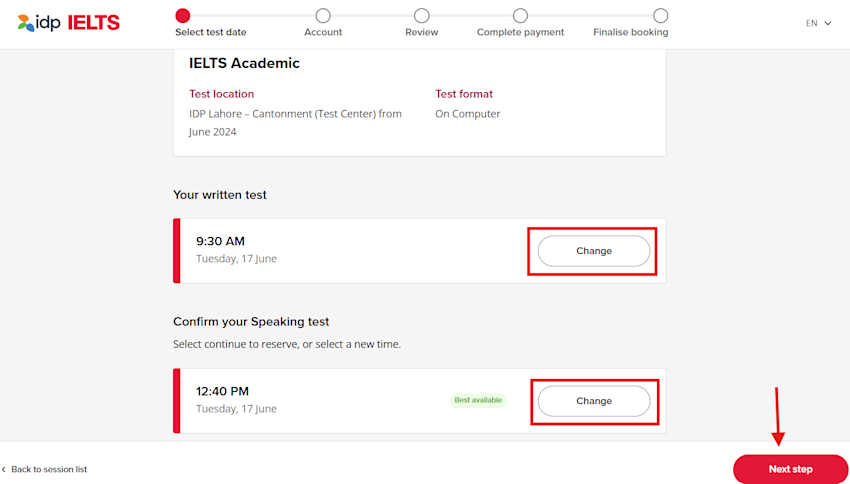
Task: Click the Review step circle
Action: click(422, 15)
